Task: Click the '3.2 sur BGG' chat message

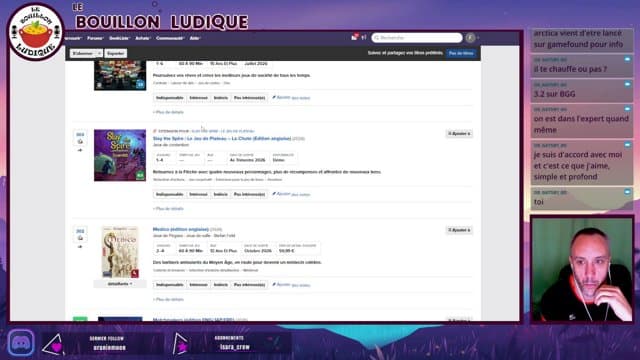Action: pos(582,90)
